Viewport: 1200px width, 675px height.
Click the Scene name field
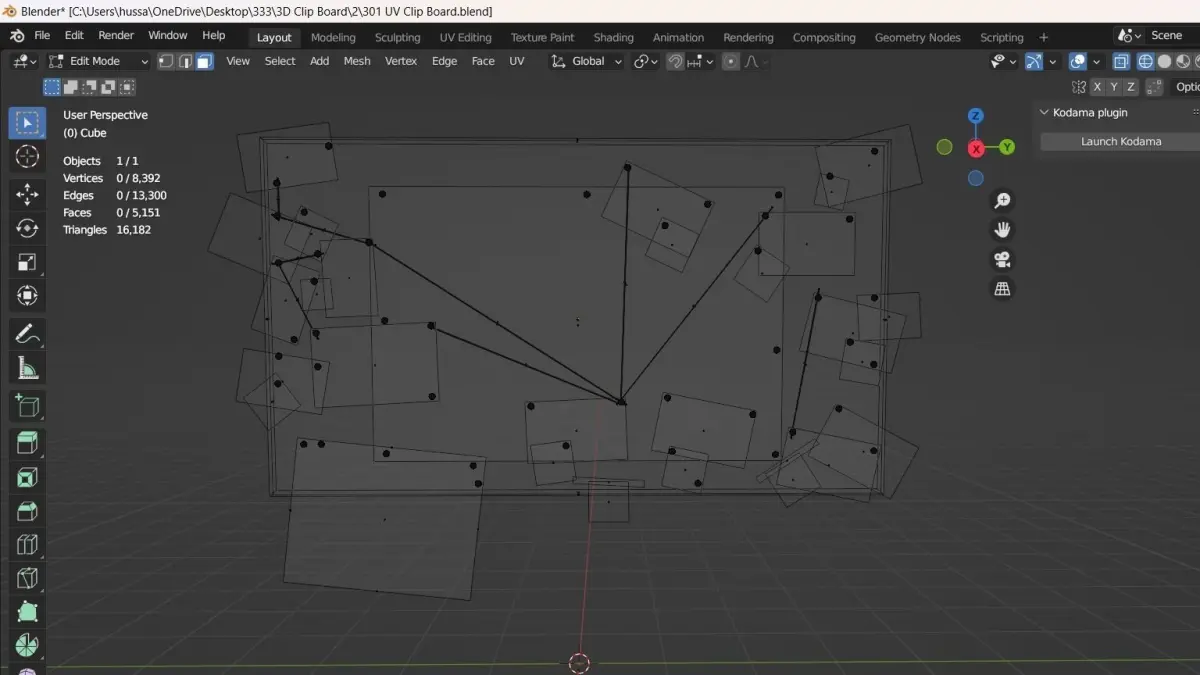[x=1174, y=35]
